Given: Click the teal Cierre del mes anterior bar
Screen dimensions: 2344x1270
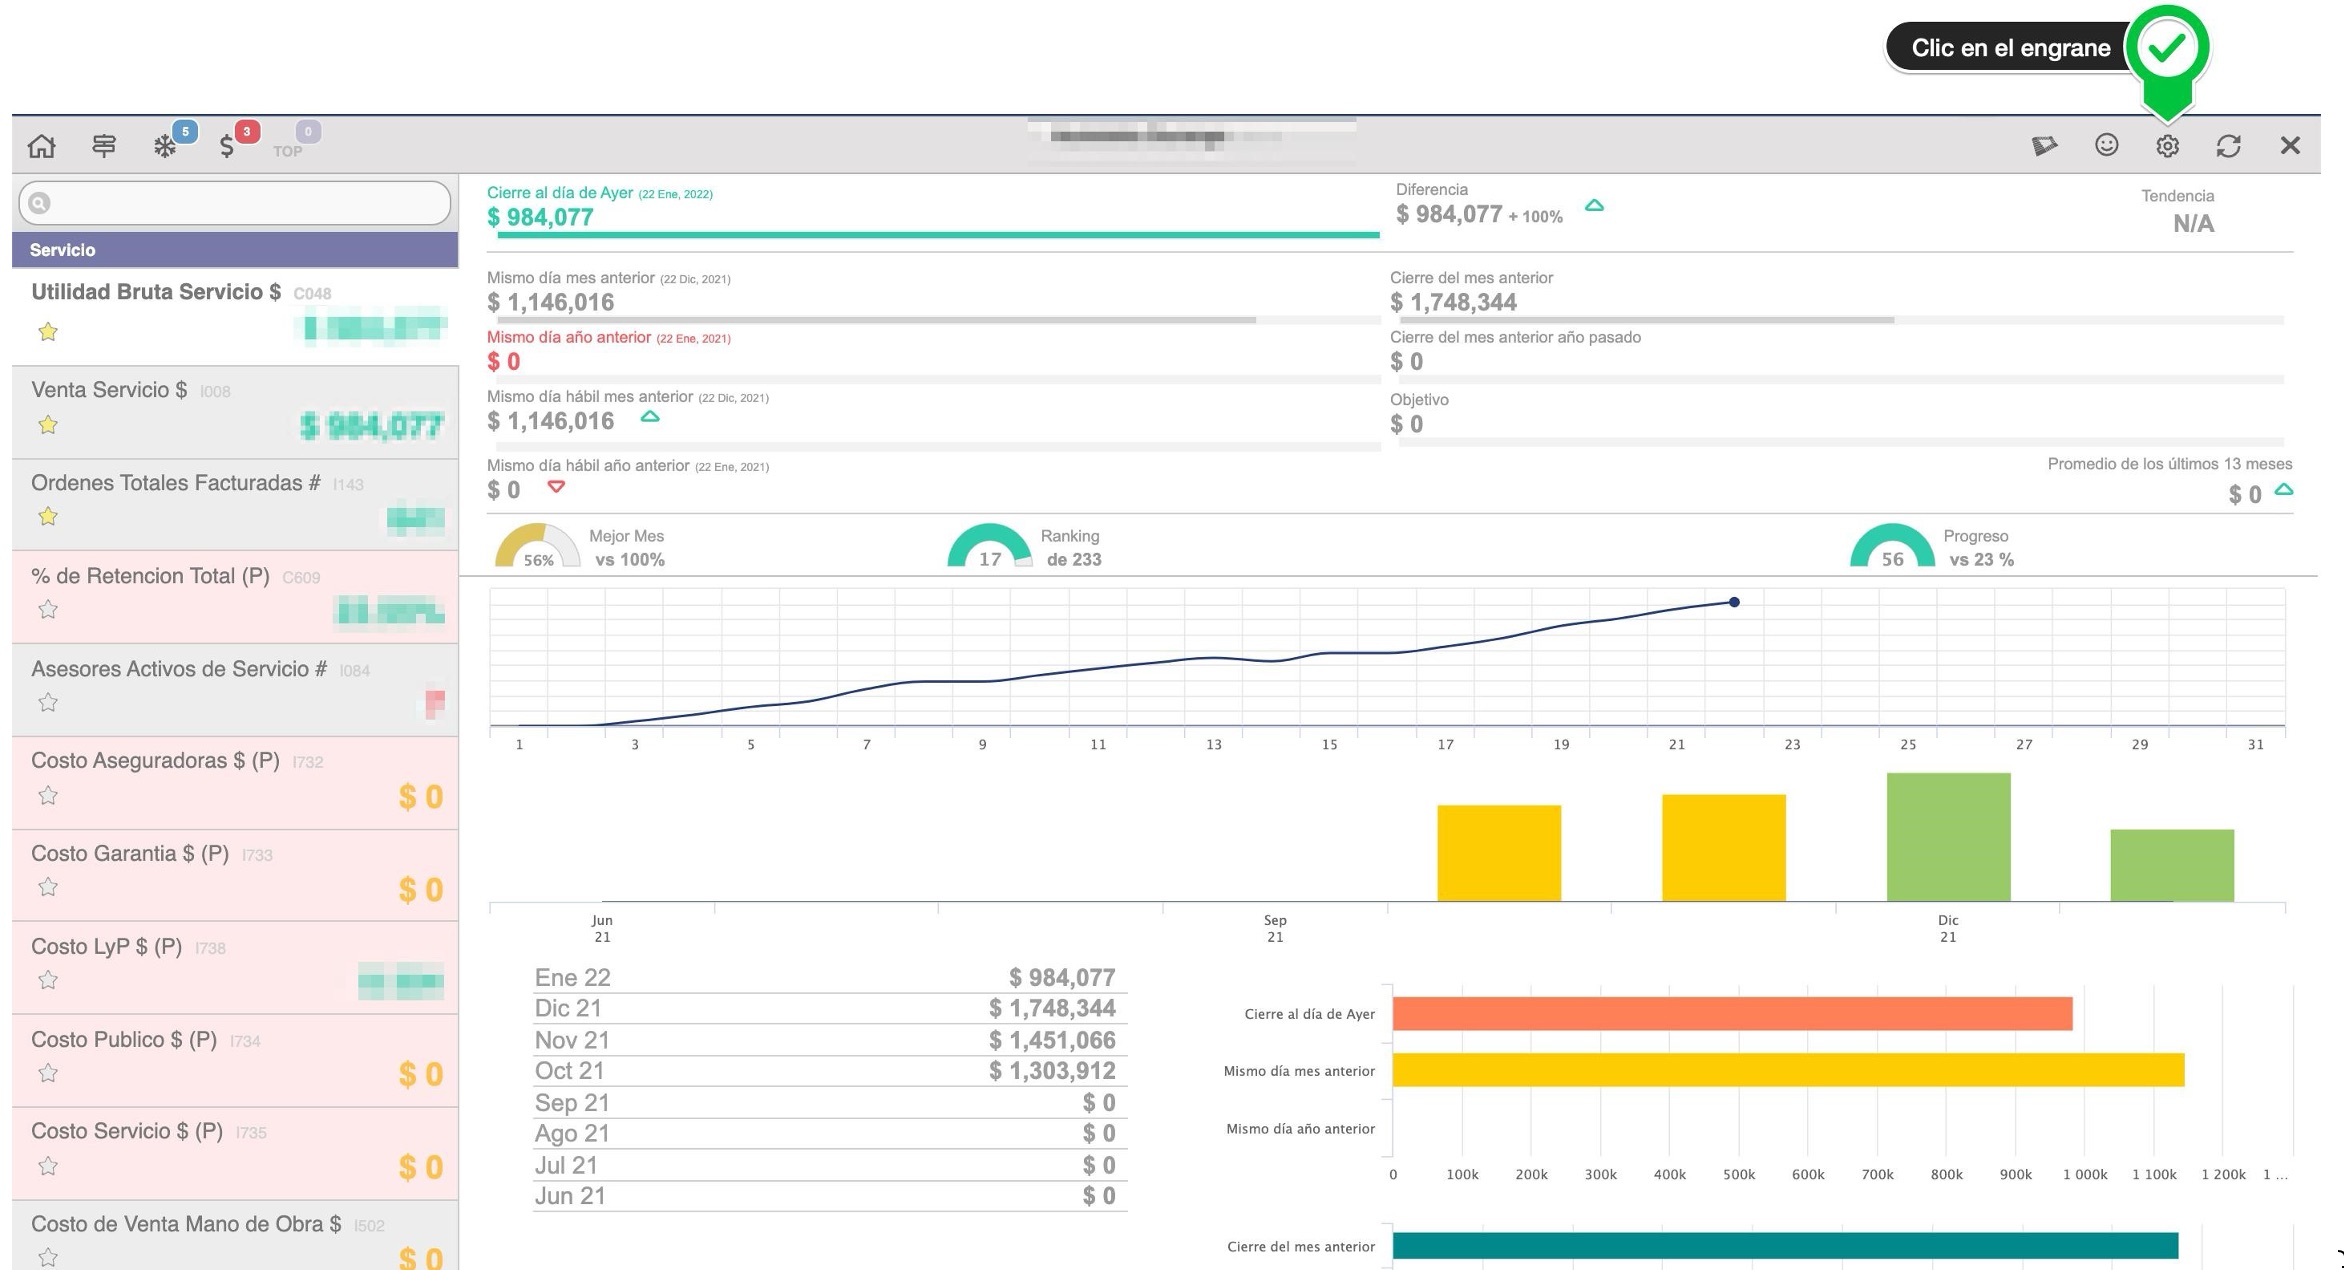Looking at the screenshot, I should coord(1785,1246).
